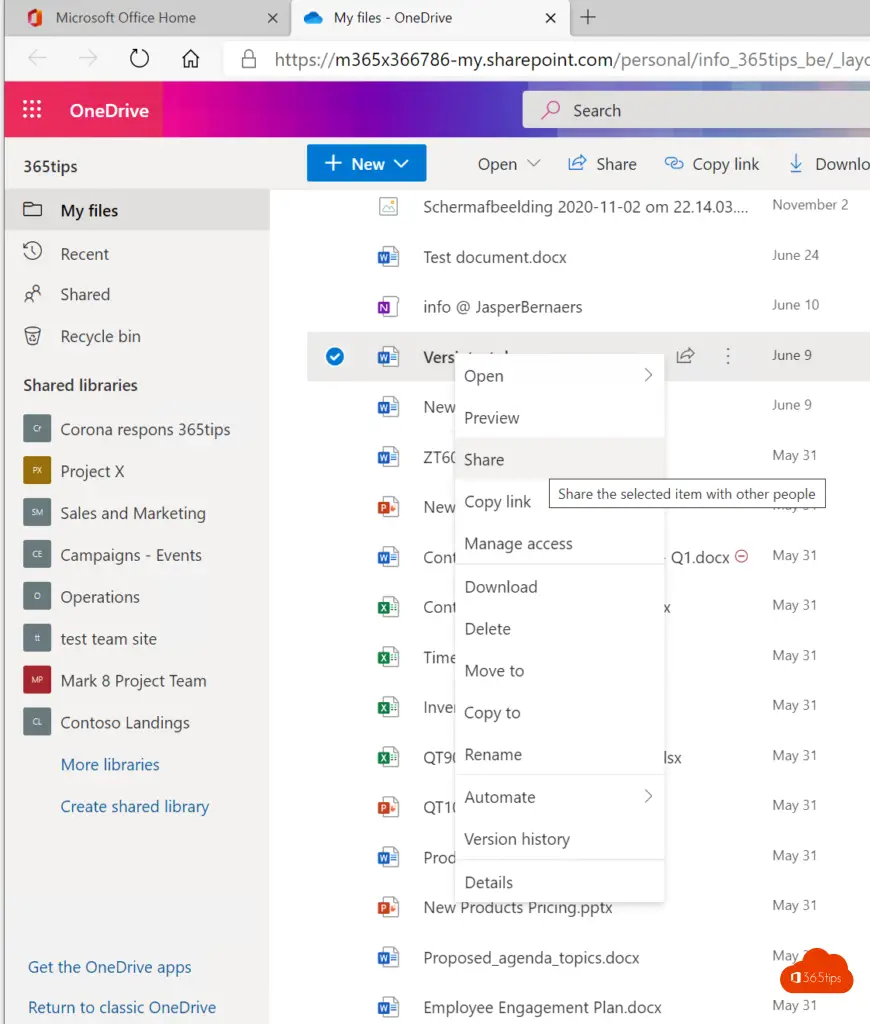Image resolution: width=870 pixels, height=1024 pixels.
Task: Click the Mark 8 Project Team library icon
Action: (37, 680)
